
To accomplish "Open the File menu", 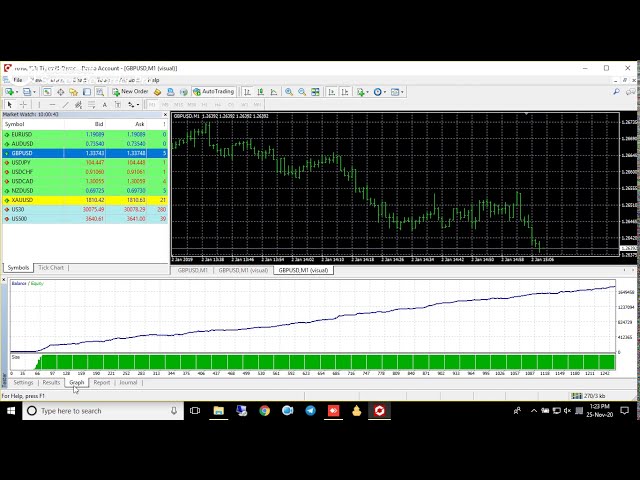I will click(18, 80).
